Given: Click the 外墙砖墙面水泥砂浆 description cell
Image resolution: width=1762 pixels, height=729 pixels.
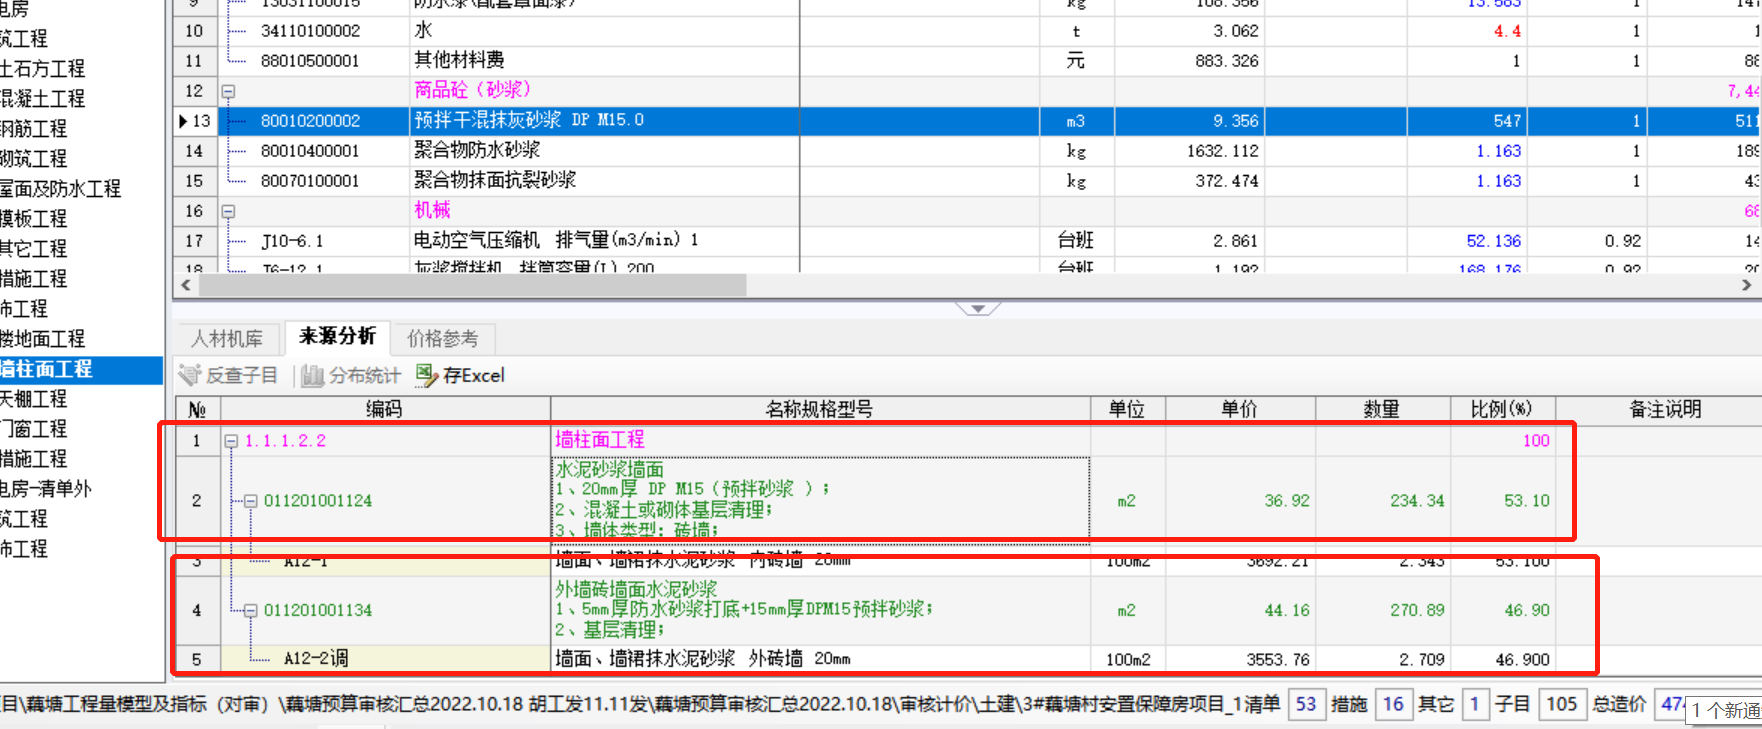Looking at the screenshot, I should click(x=820, y=610).
